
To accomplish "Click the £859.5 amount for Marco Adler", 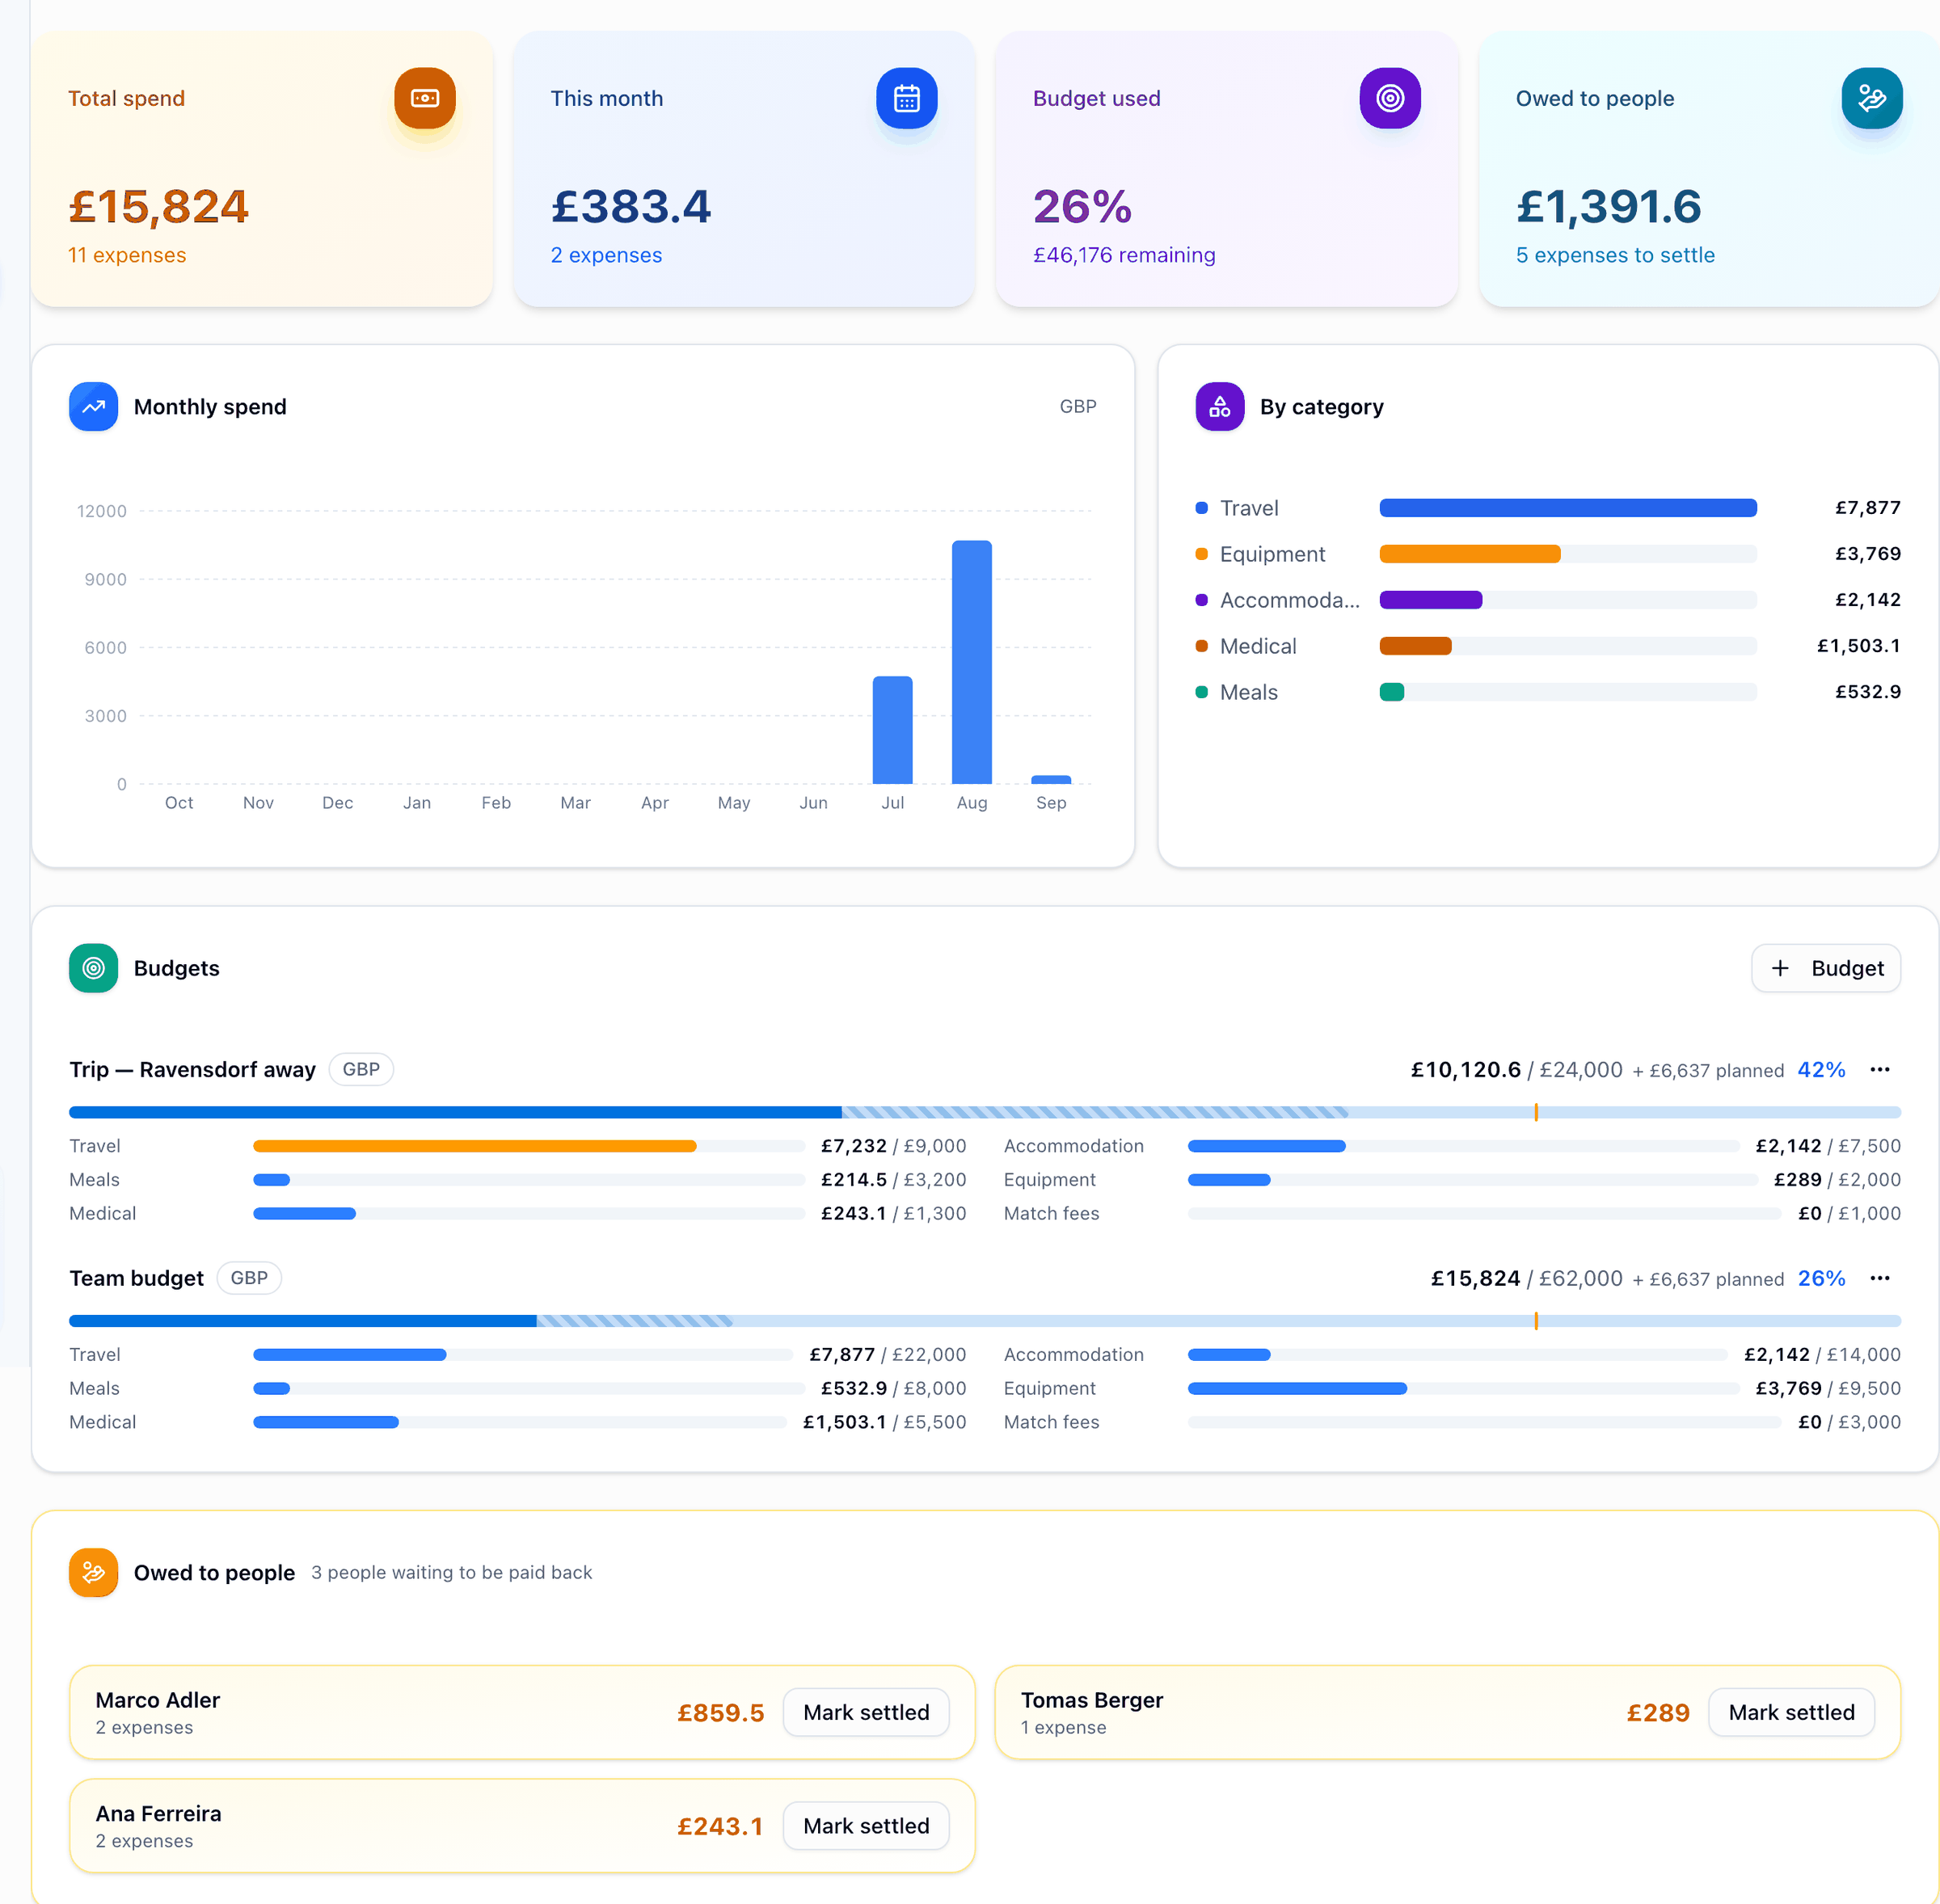I will [720, 1713].
